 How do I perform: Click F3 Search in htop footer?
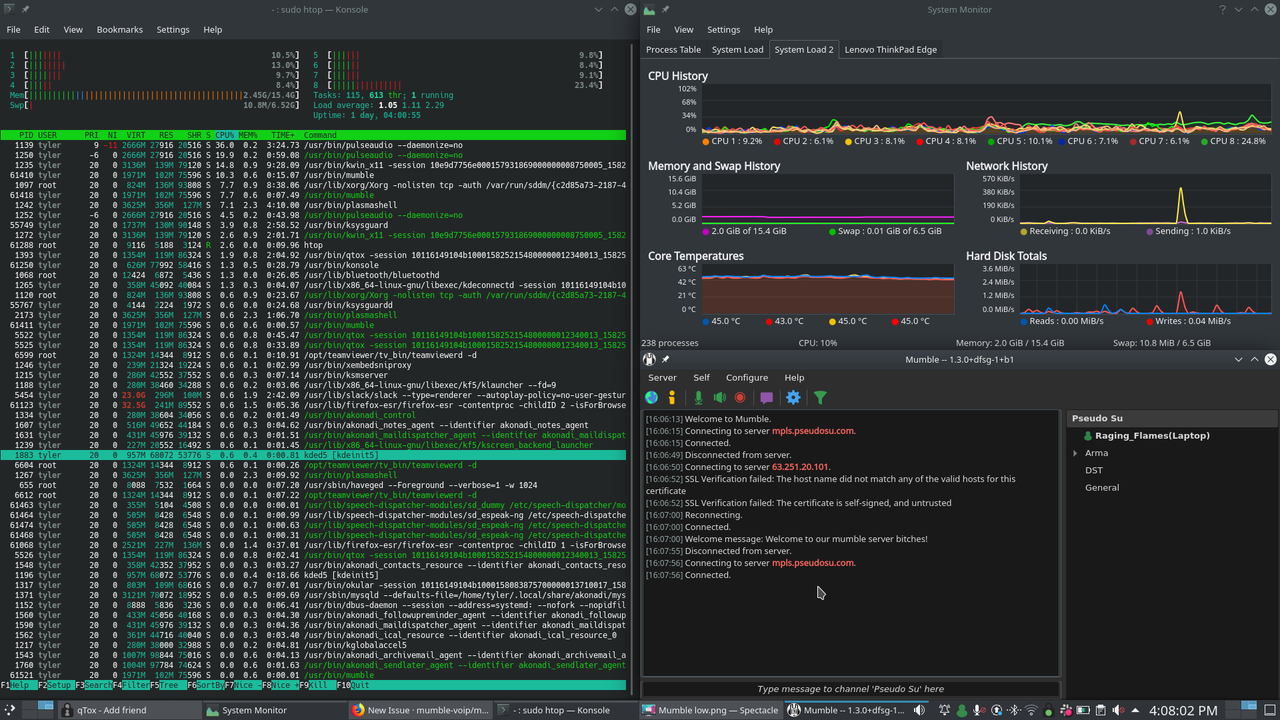92,685
